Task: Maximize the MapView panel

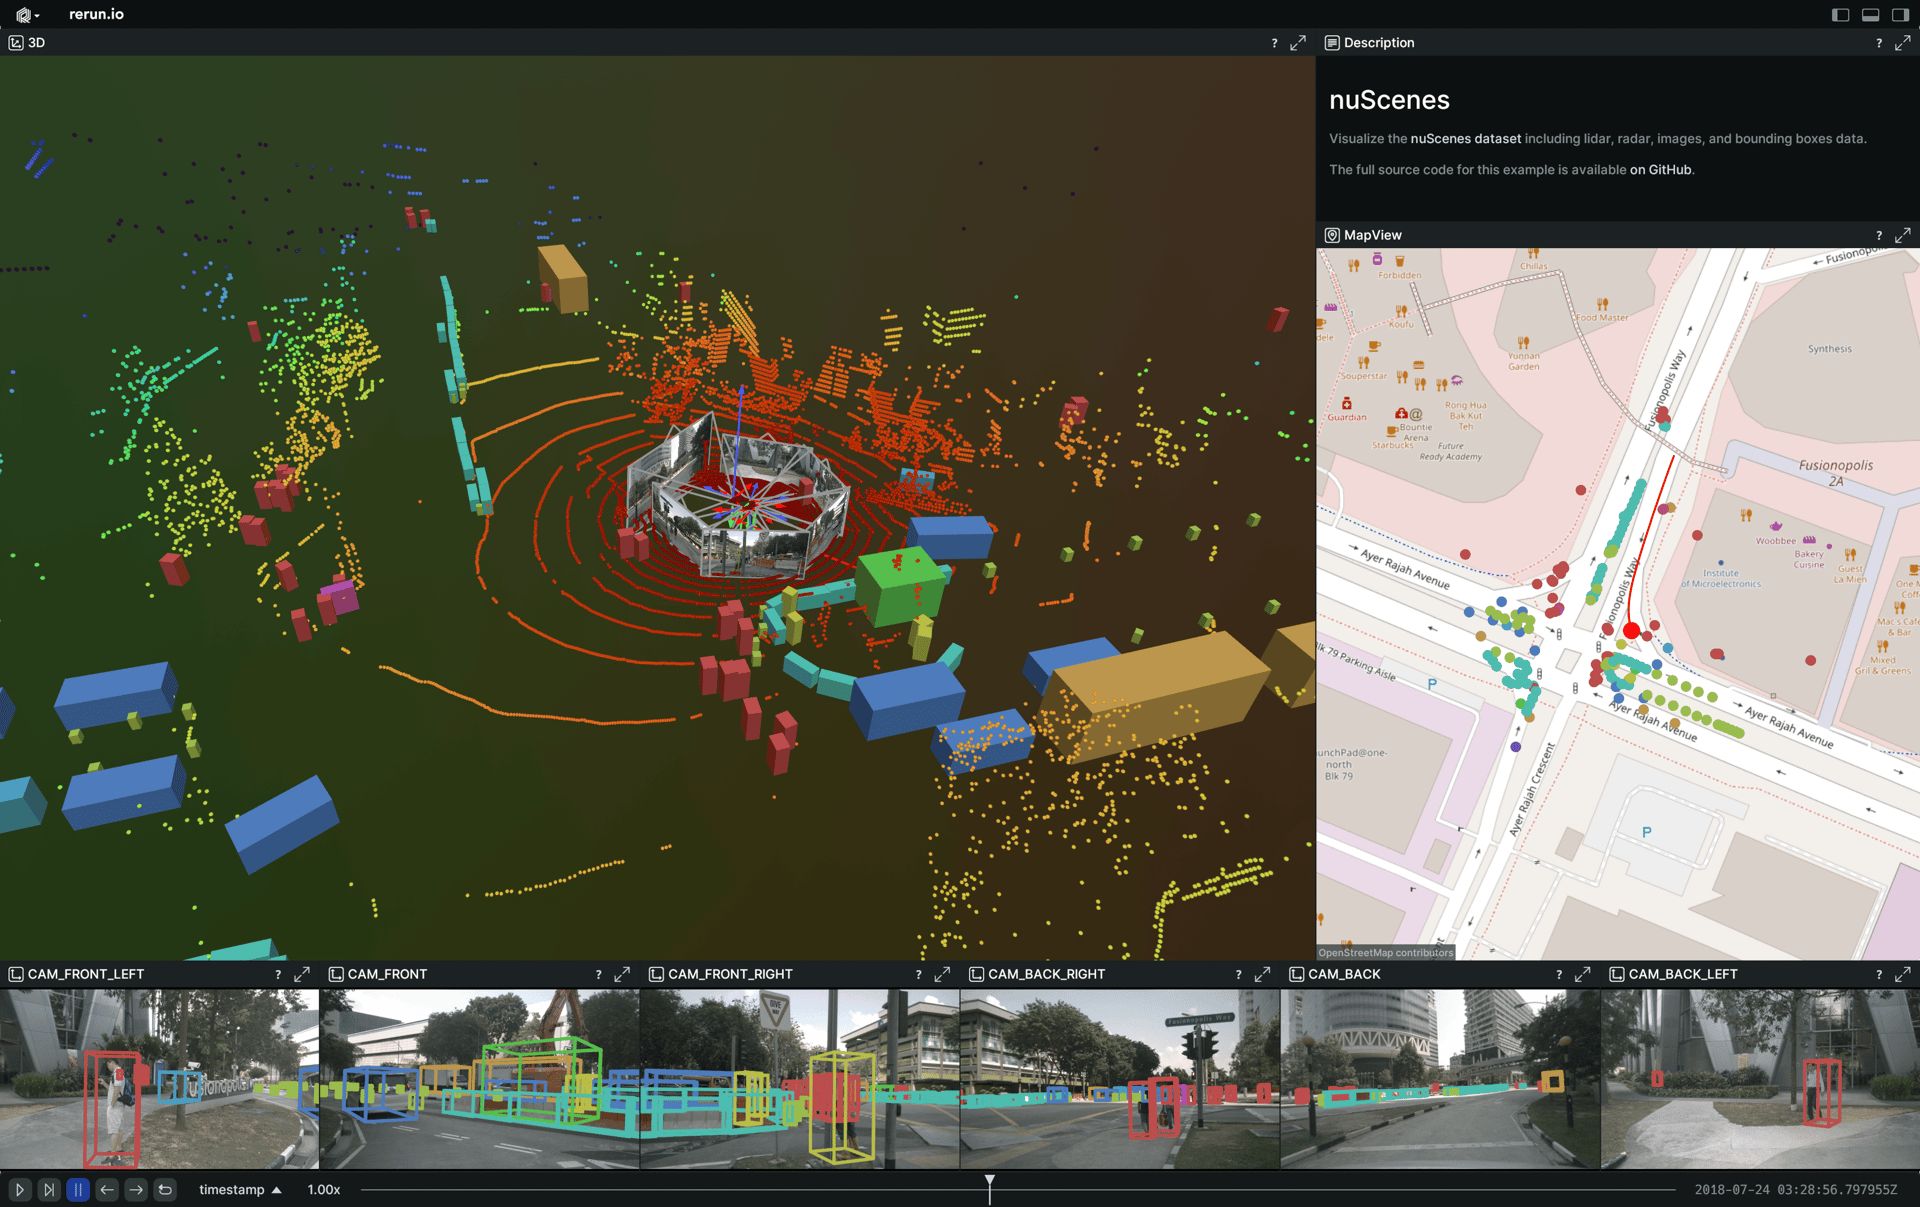Action: [x=1902, y=235]
